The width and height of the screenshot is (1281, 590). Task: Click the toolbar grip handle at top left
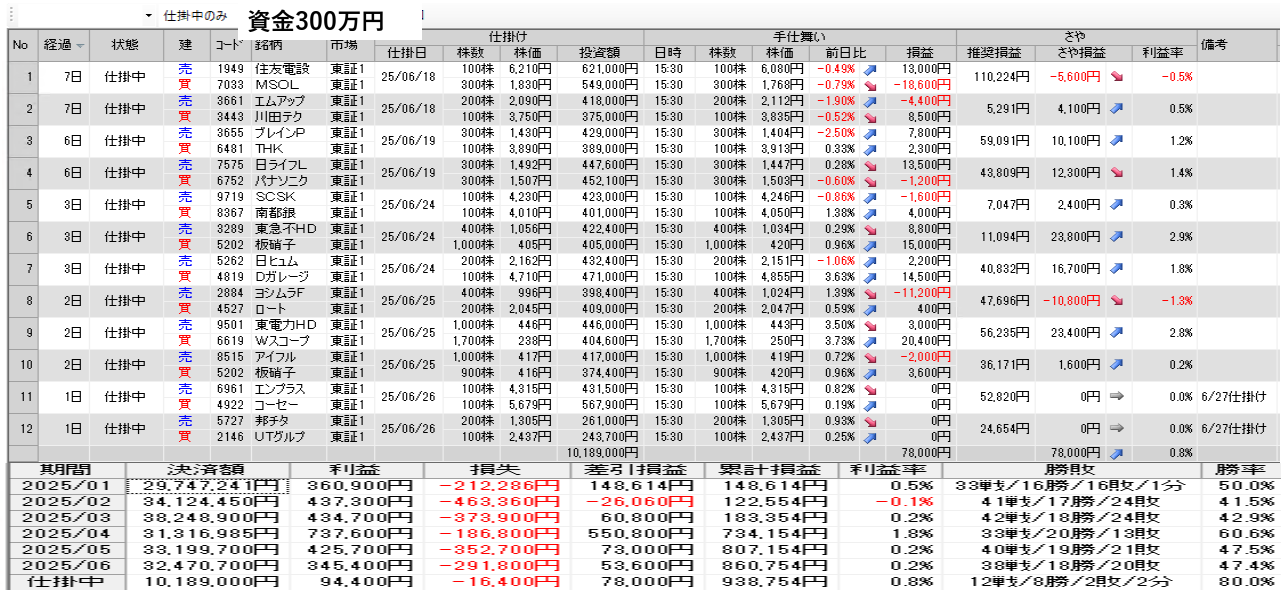pos(9,16)
